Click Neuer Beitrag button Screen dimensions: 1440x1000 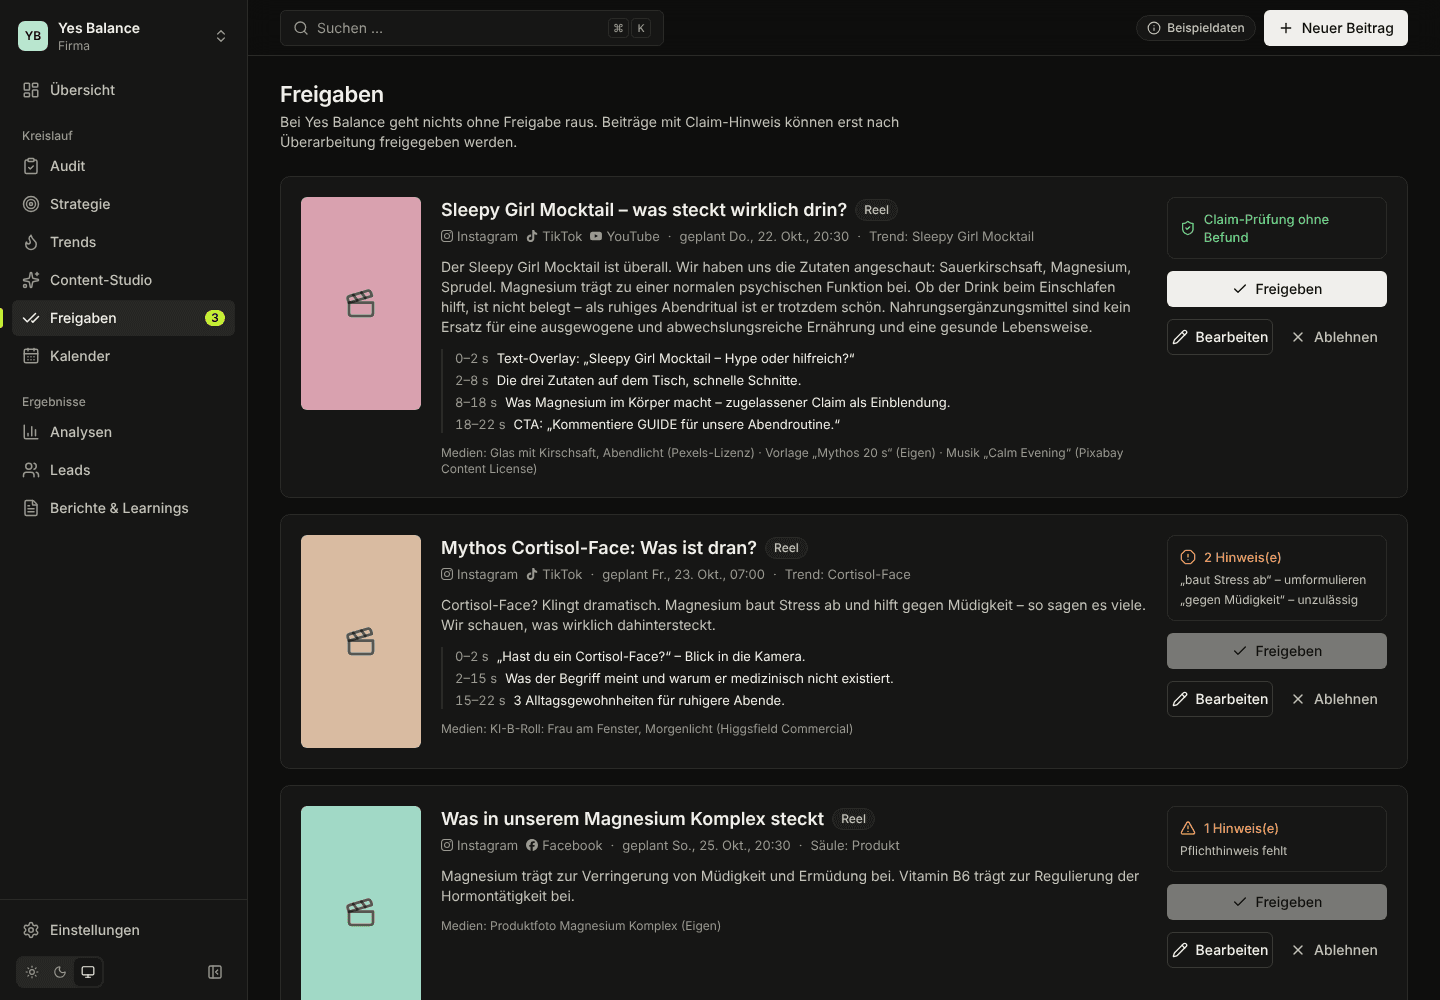coord(1336,28)
